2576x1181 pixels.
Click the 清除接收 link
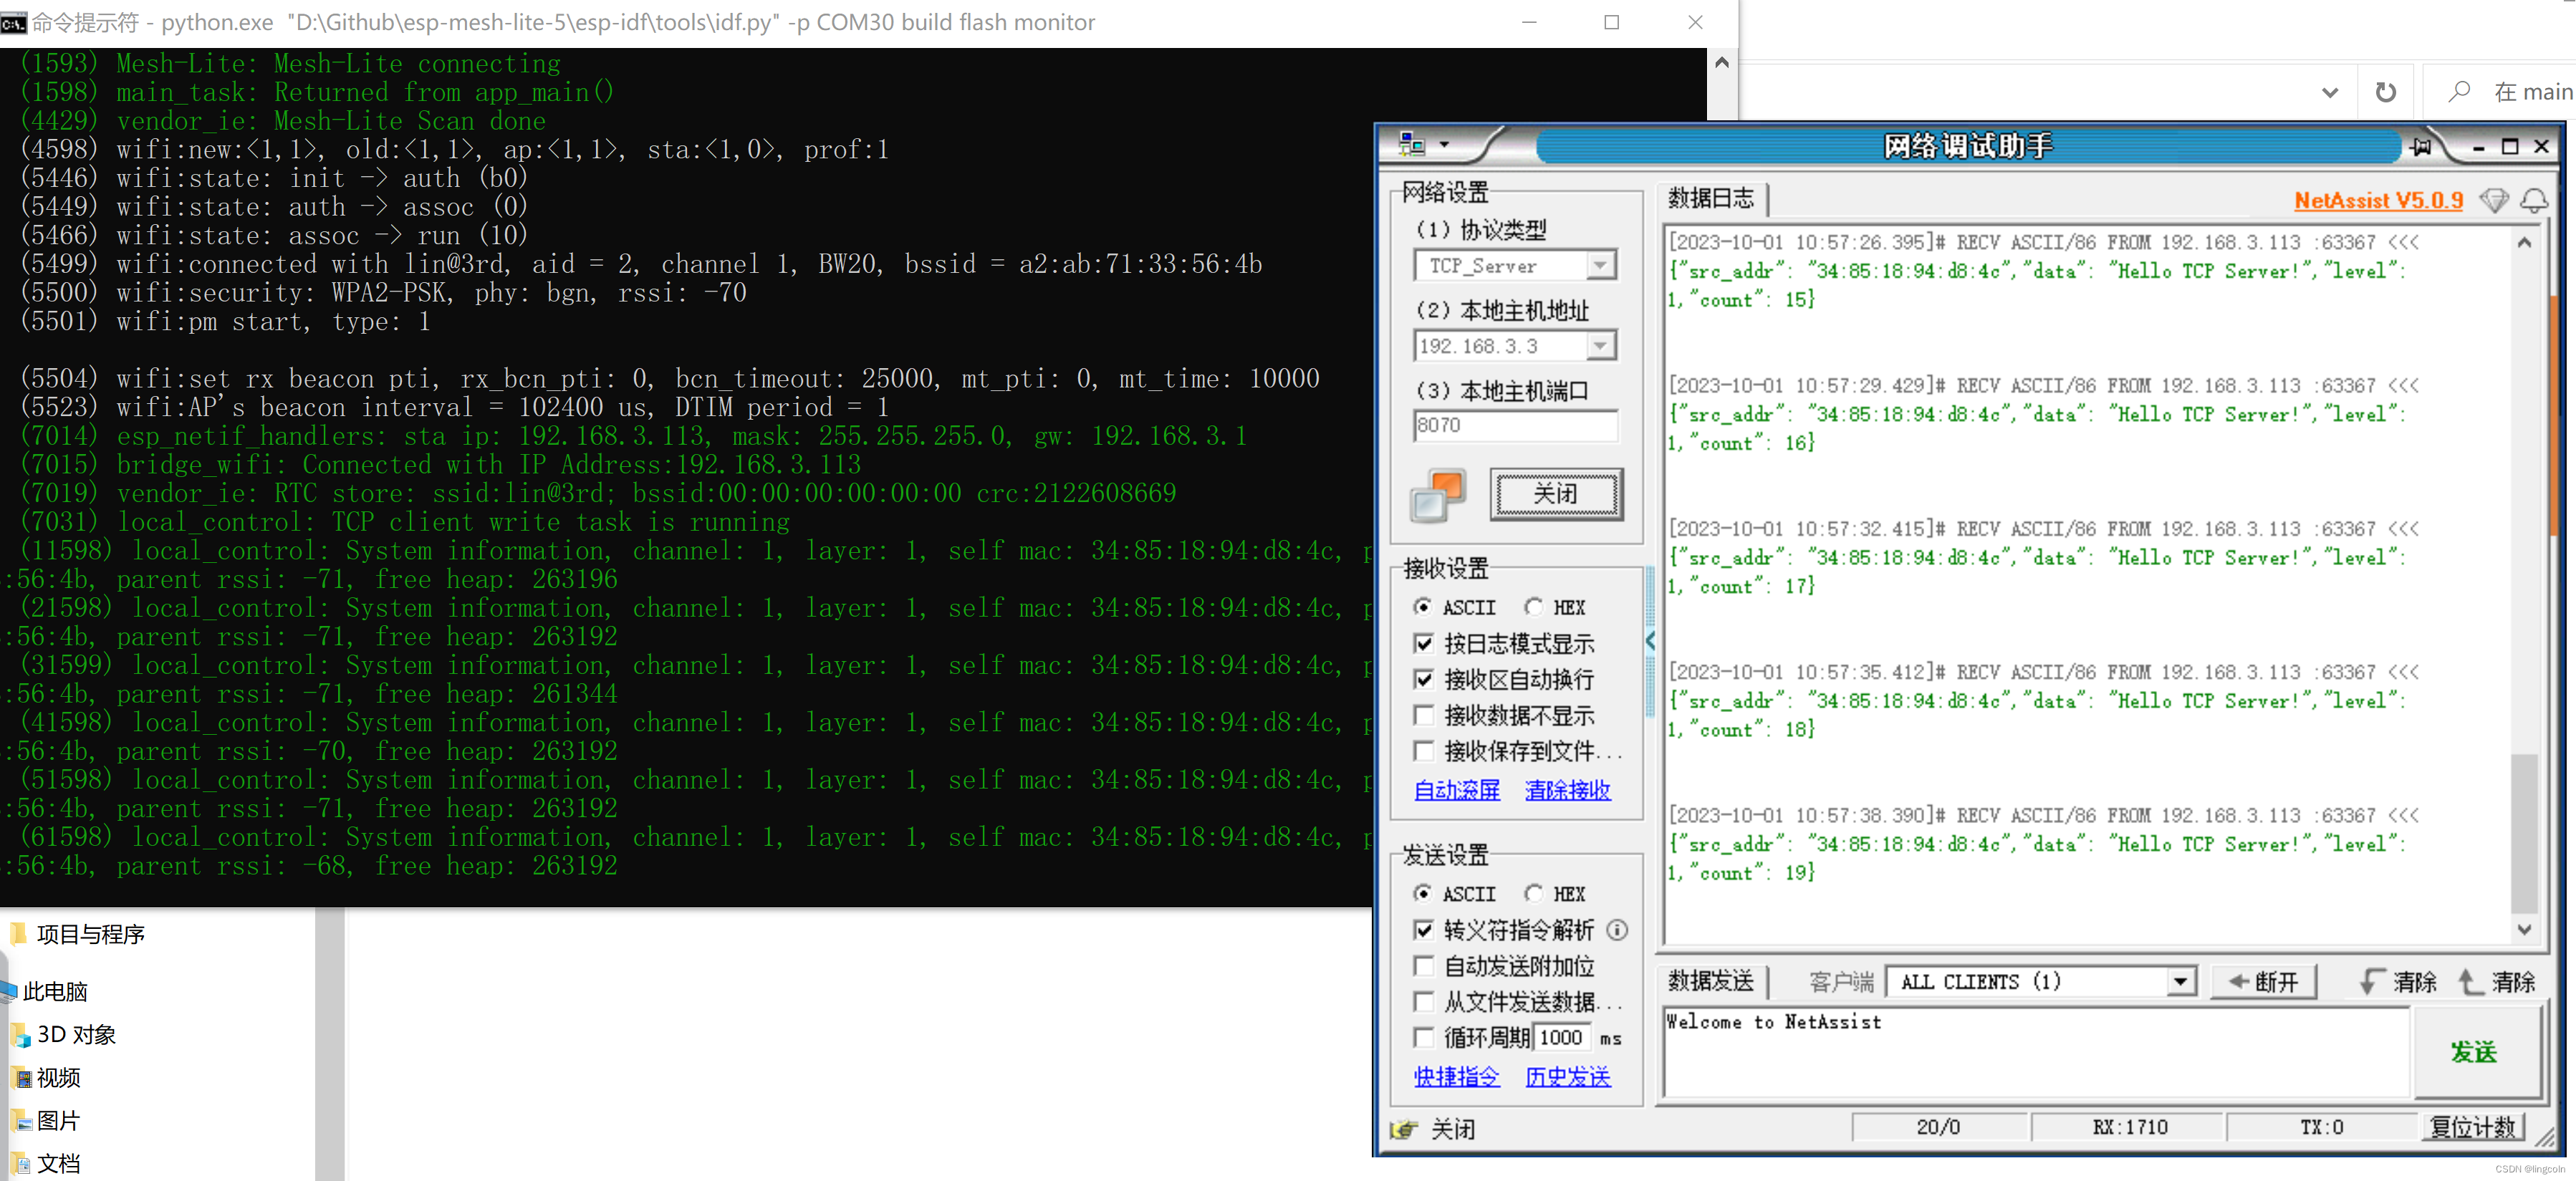(x=1567, y=790)
